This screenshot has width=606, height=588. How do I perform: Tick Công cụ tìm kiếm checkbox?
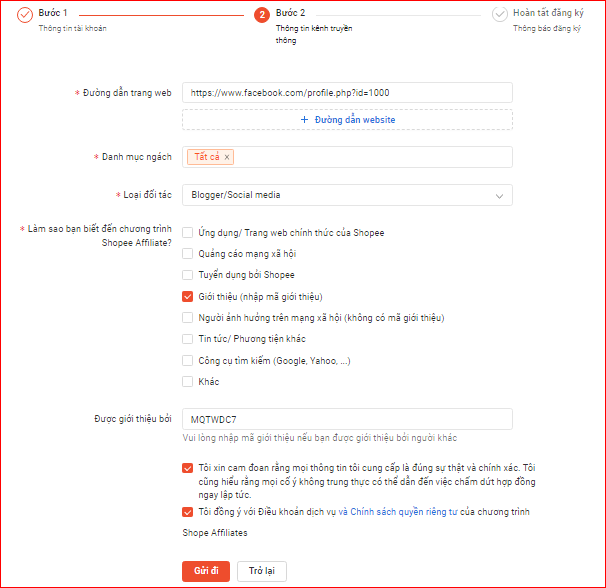tap(188, 360)
